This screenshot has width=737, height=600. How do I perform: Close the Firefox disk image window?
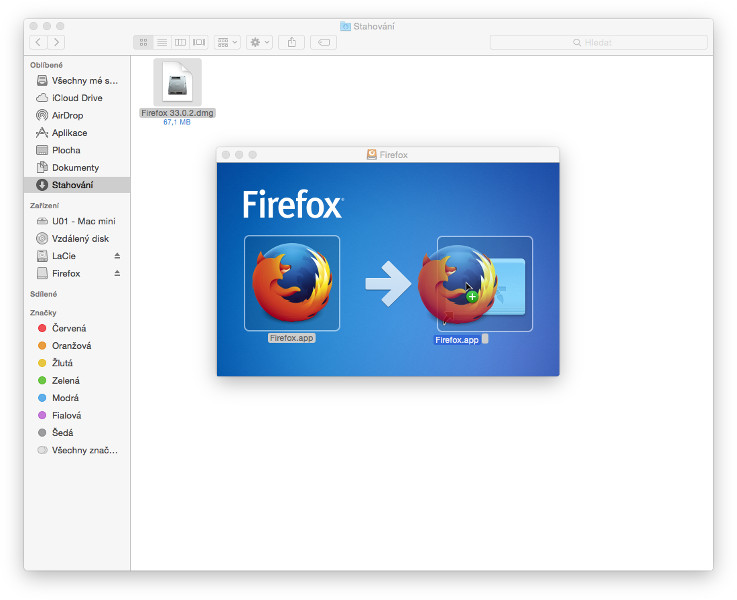226,155
